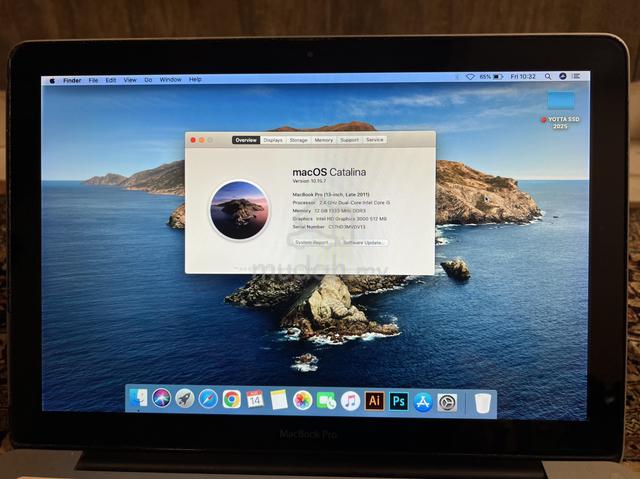Viewport: 640px width, 479px height.
Task: Click the System Report button
Action: (311, 242)
